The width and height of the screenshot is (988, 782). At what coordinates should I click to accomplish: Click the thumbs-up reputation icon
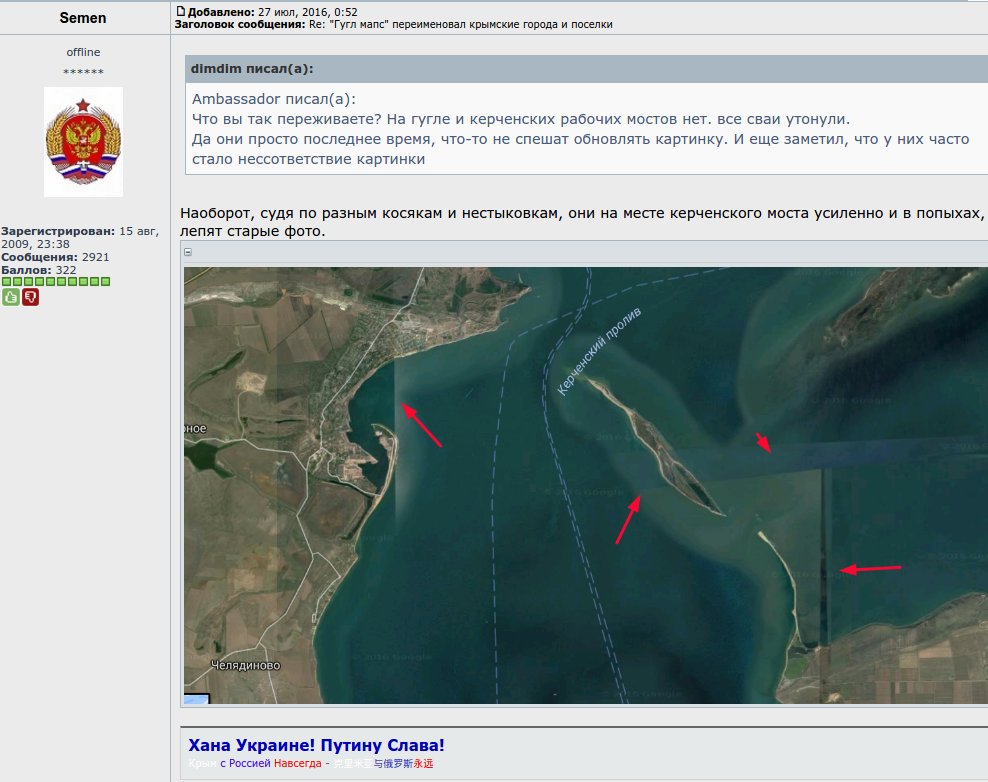tap(10, 297)
